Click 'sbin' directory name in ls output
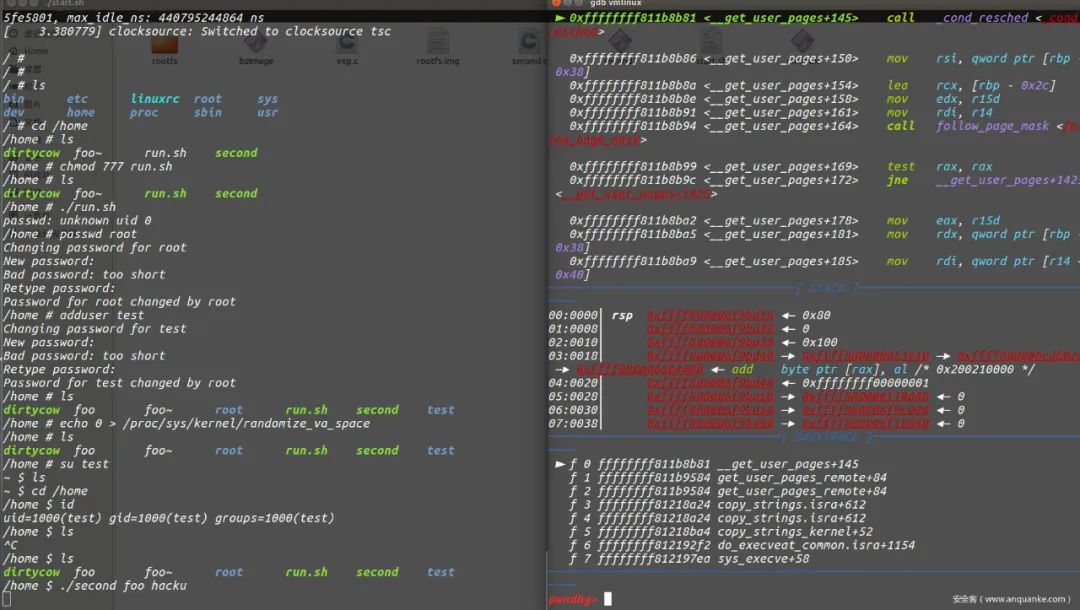The height and width of the screenshot is (610, 1080). pyautogui.click(x=208, y=112)
